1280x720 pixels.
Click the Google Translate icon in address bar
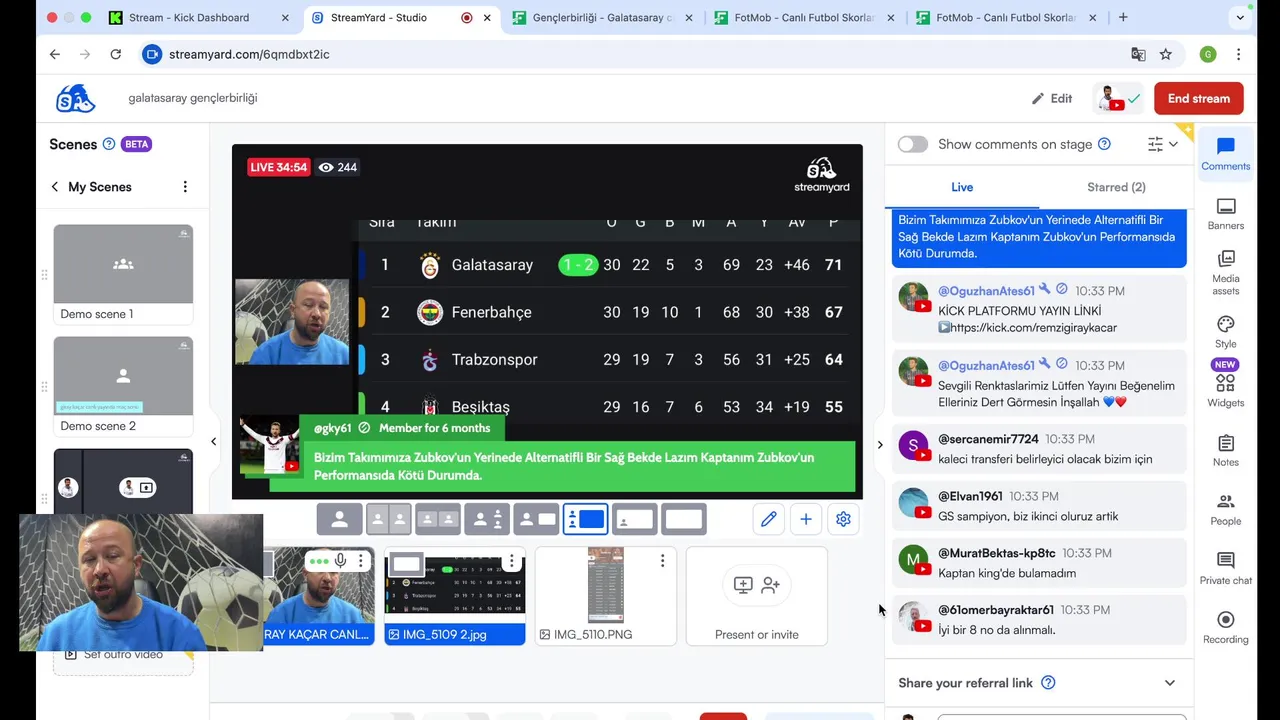click(1138, 54)
